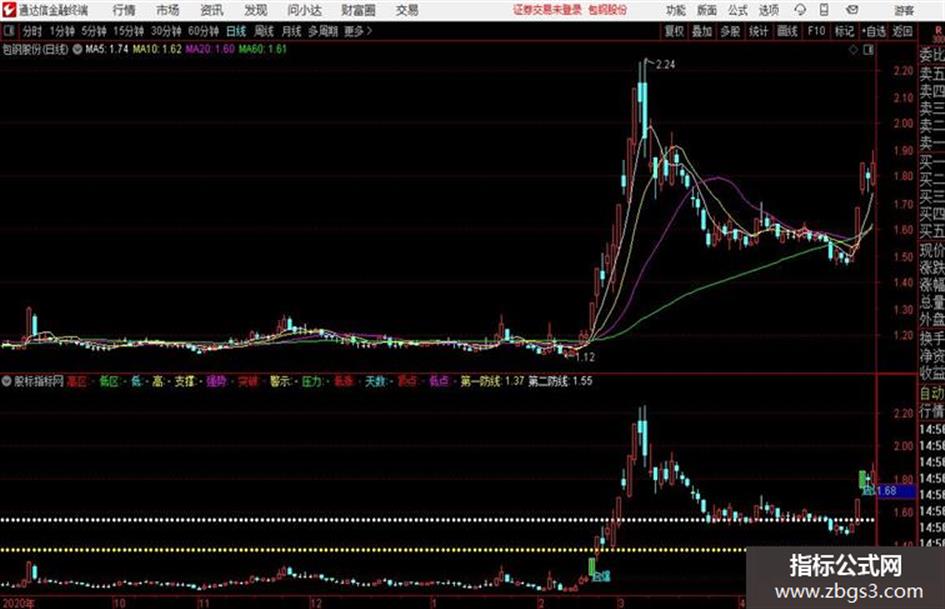Screen dimensions: 945x609
Task: Switch to 5分钟 chart period
Action: [93, 31]
